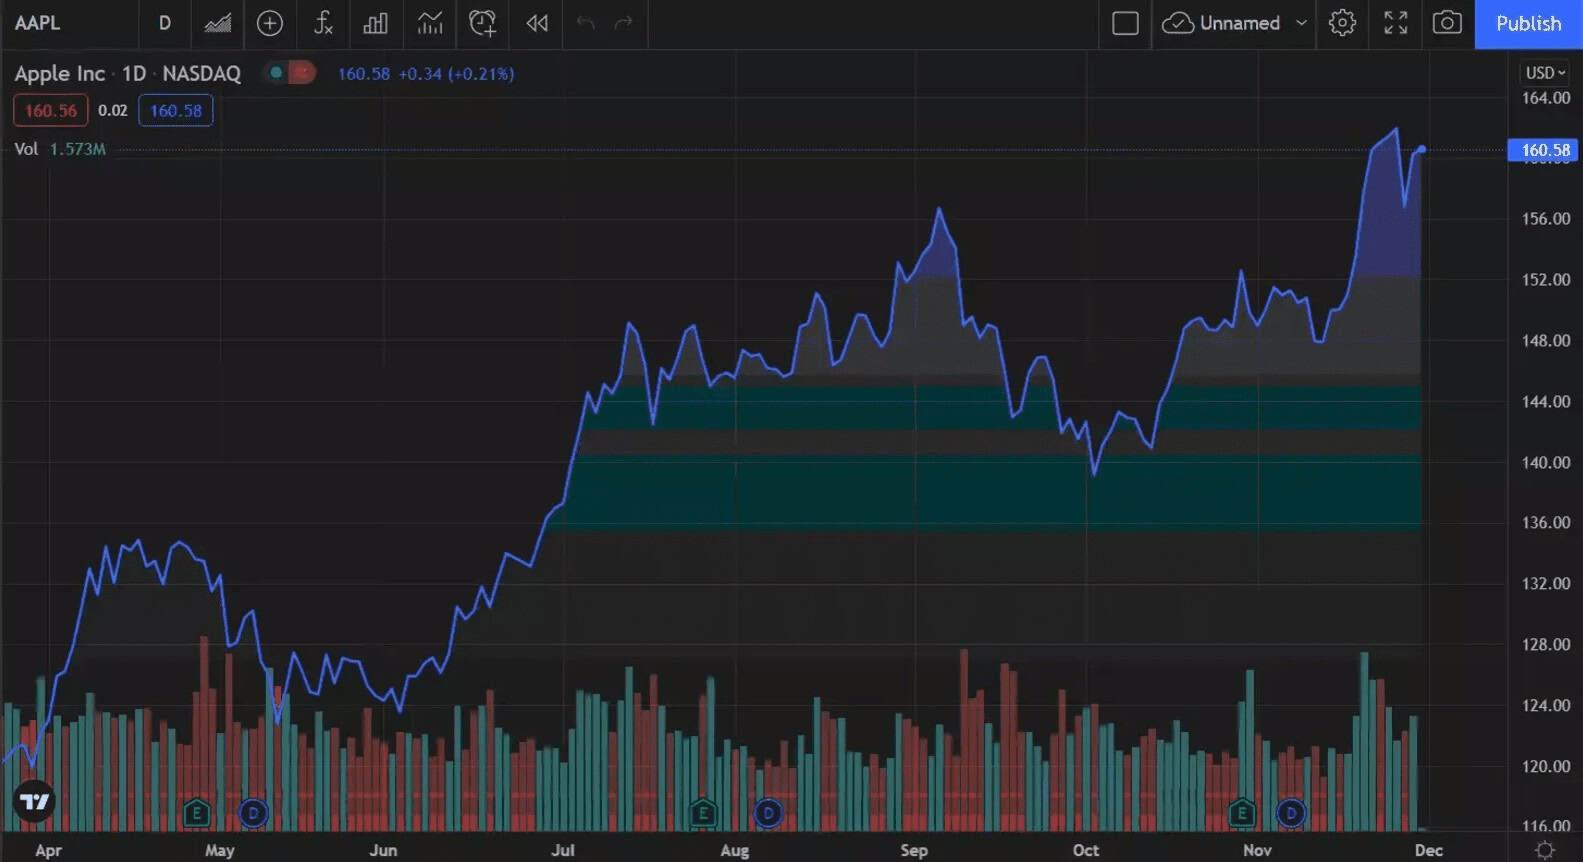Click the Apple Inc symbol title

[x=59, y=73]
